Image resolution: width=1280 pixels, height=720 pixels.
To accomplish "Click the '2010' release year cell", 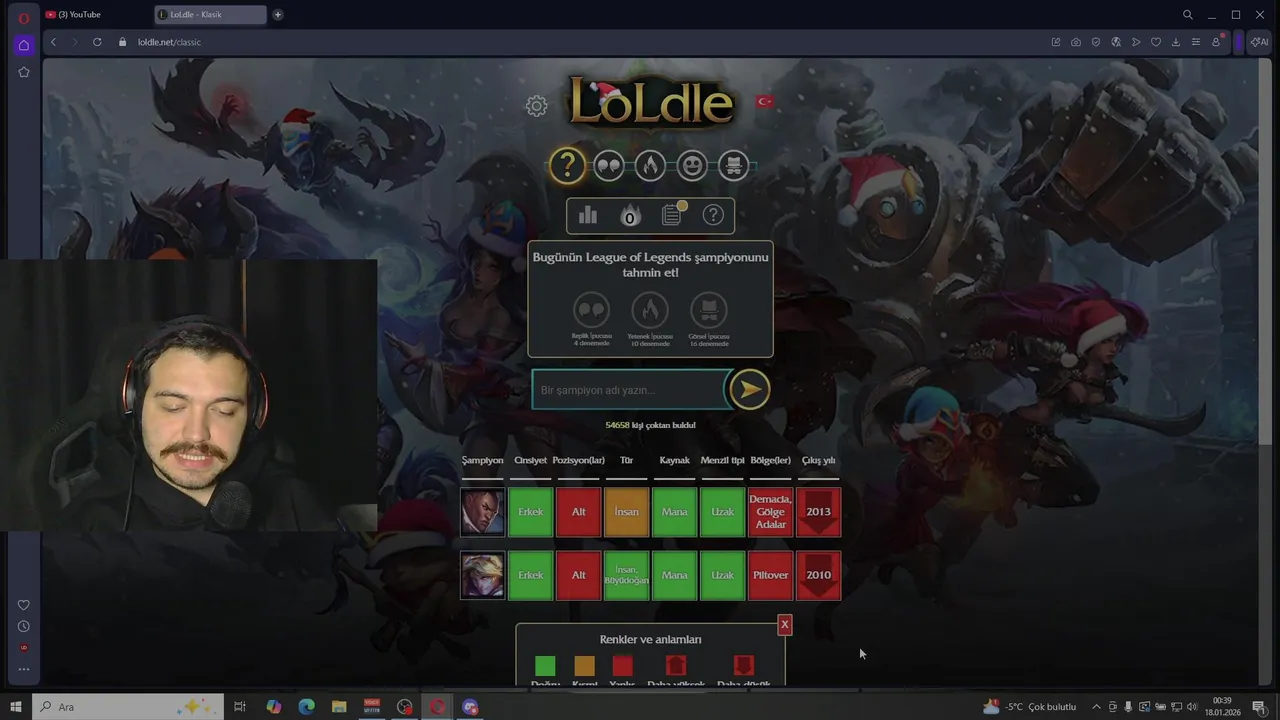I will click(818, 575).
